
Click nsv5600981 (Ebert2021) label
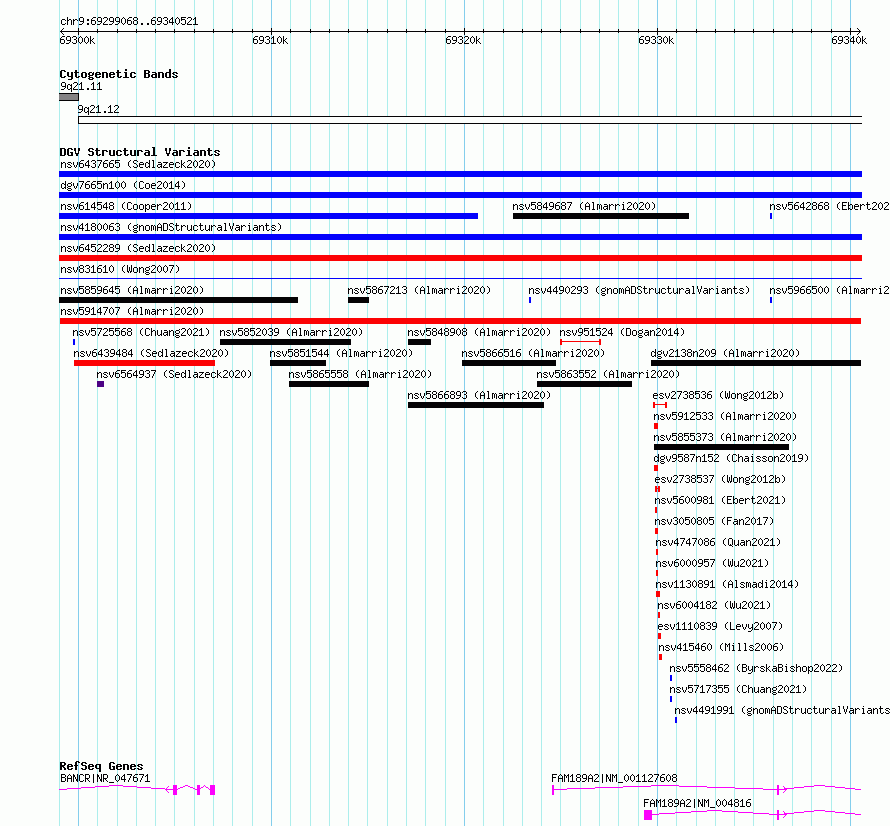[x=720, y=500]
